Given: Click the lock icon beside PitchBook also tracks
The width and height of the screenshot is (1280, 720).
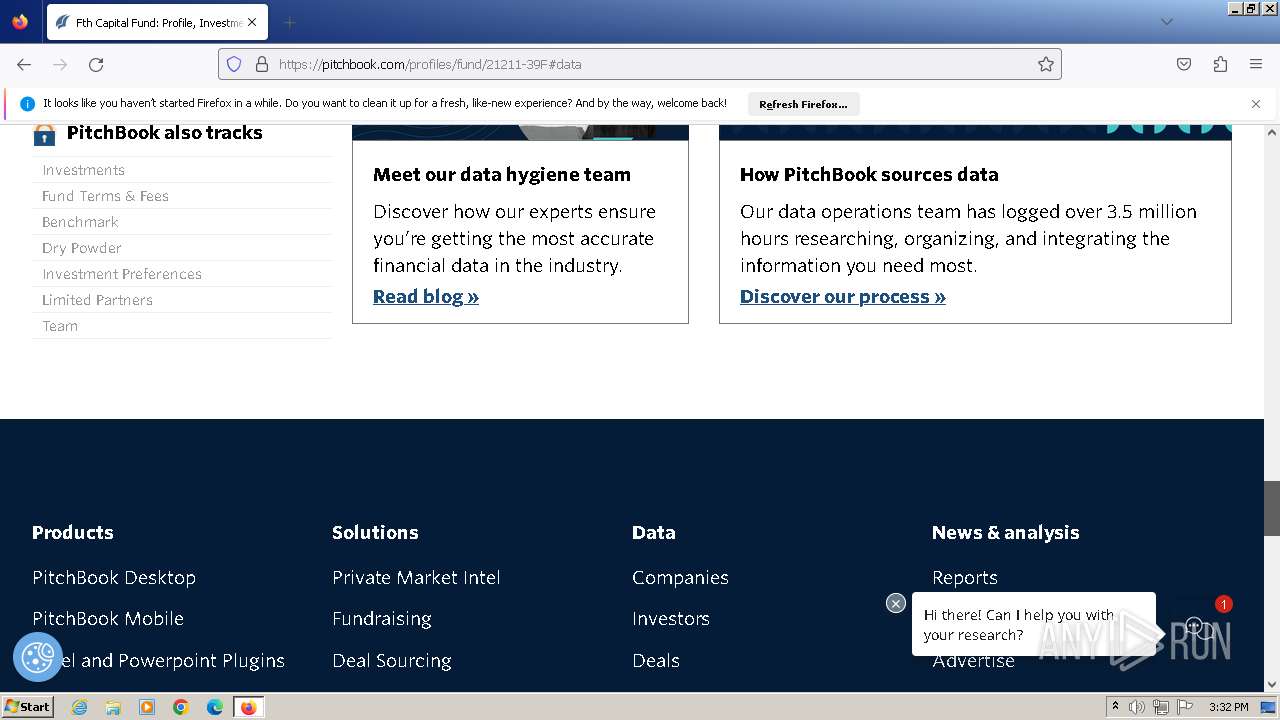Looking at the screenshot, I should click(x=44, y=134).
